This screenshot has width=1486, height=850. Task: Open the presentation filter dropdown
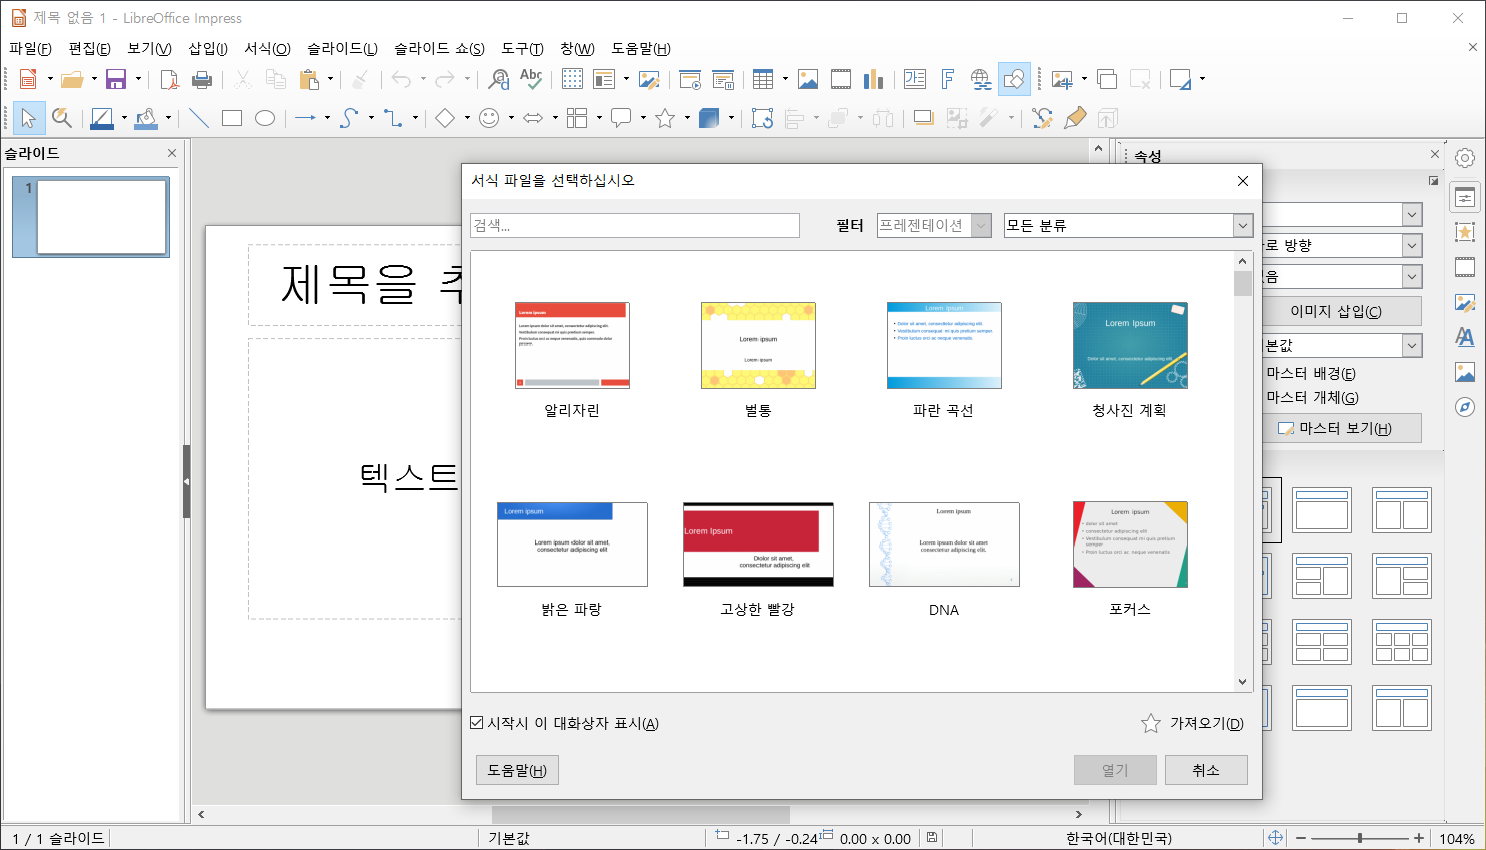[x=982, y=225]
